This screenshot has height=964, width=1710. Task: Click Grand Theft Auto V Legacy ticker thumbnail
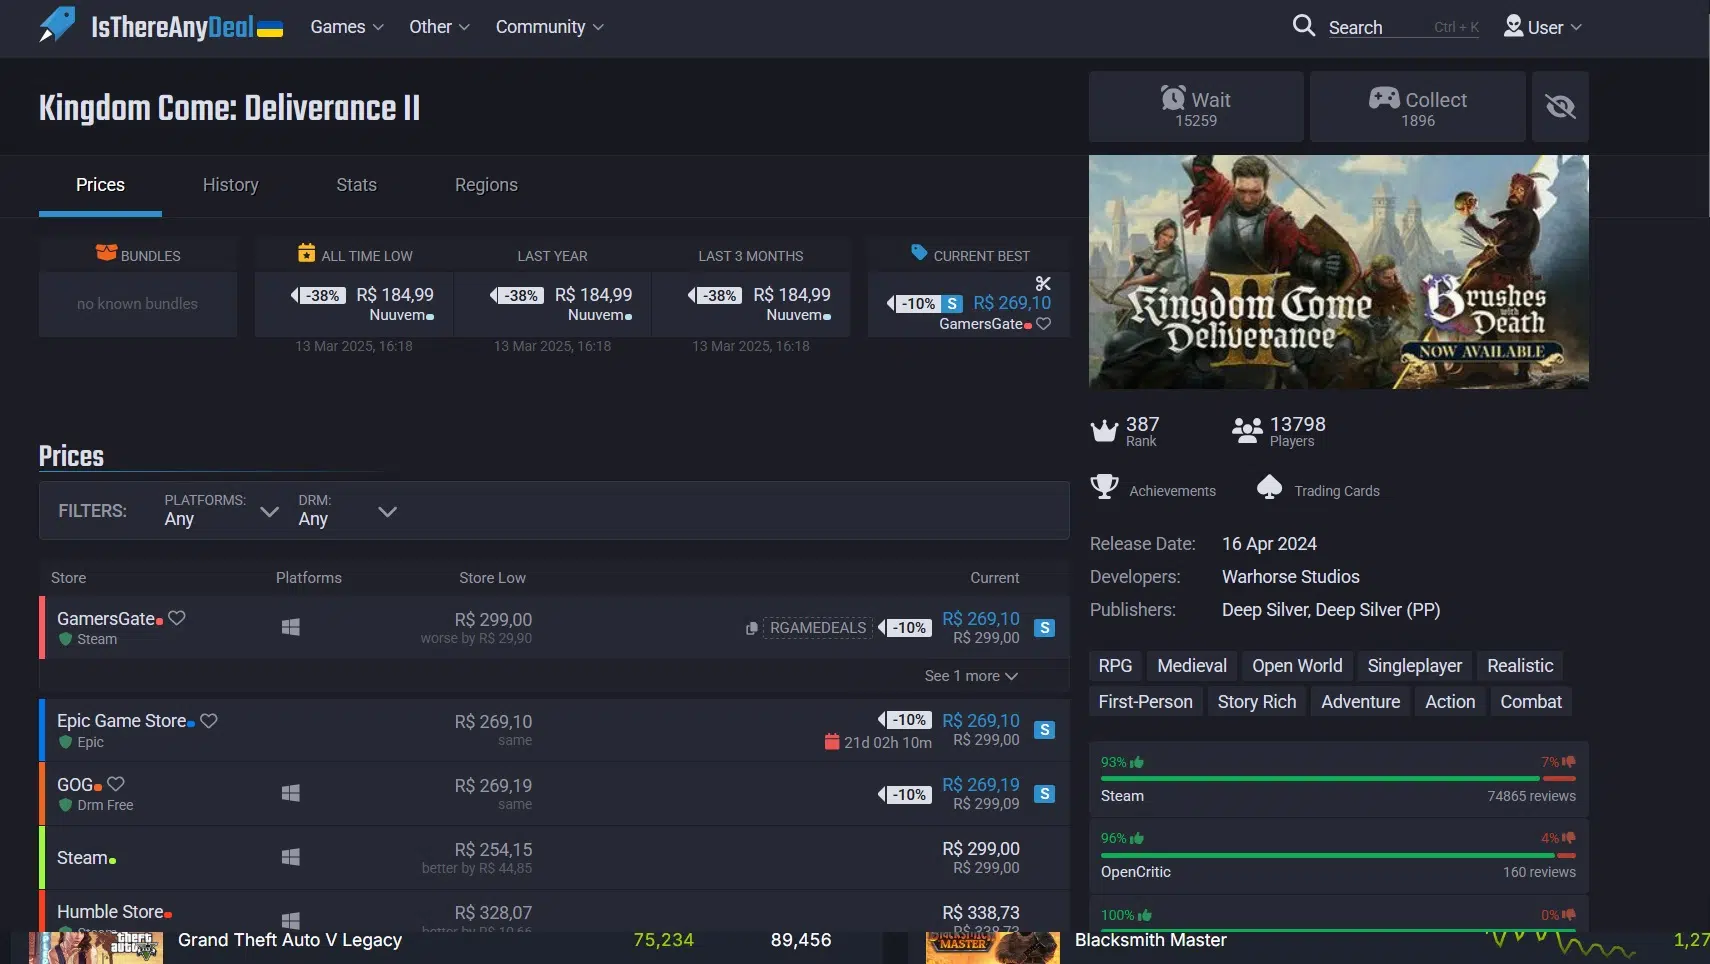pyautogui.click(x=95, y=948)
